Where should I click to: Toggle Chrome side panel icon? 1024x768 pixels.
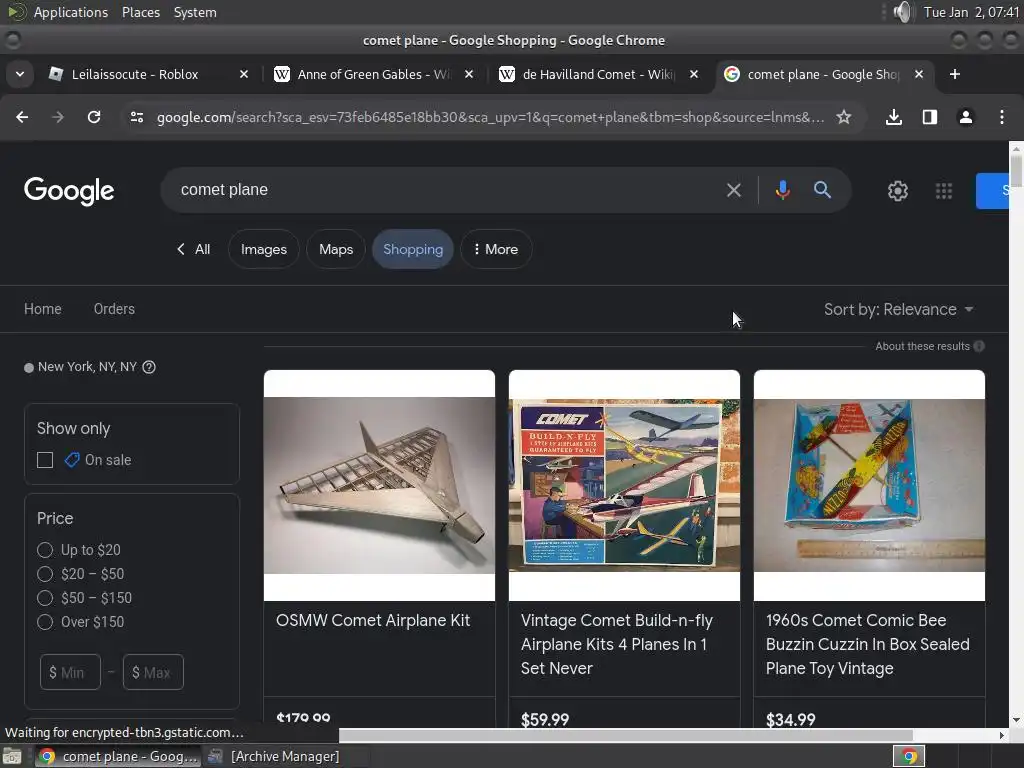[930, 117]
